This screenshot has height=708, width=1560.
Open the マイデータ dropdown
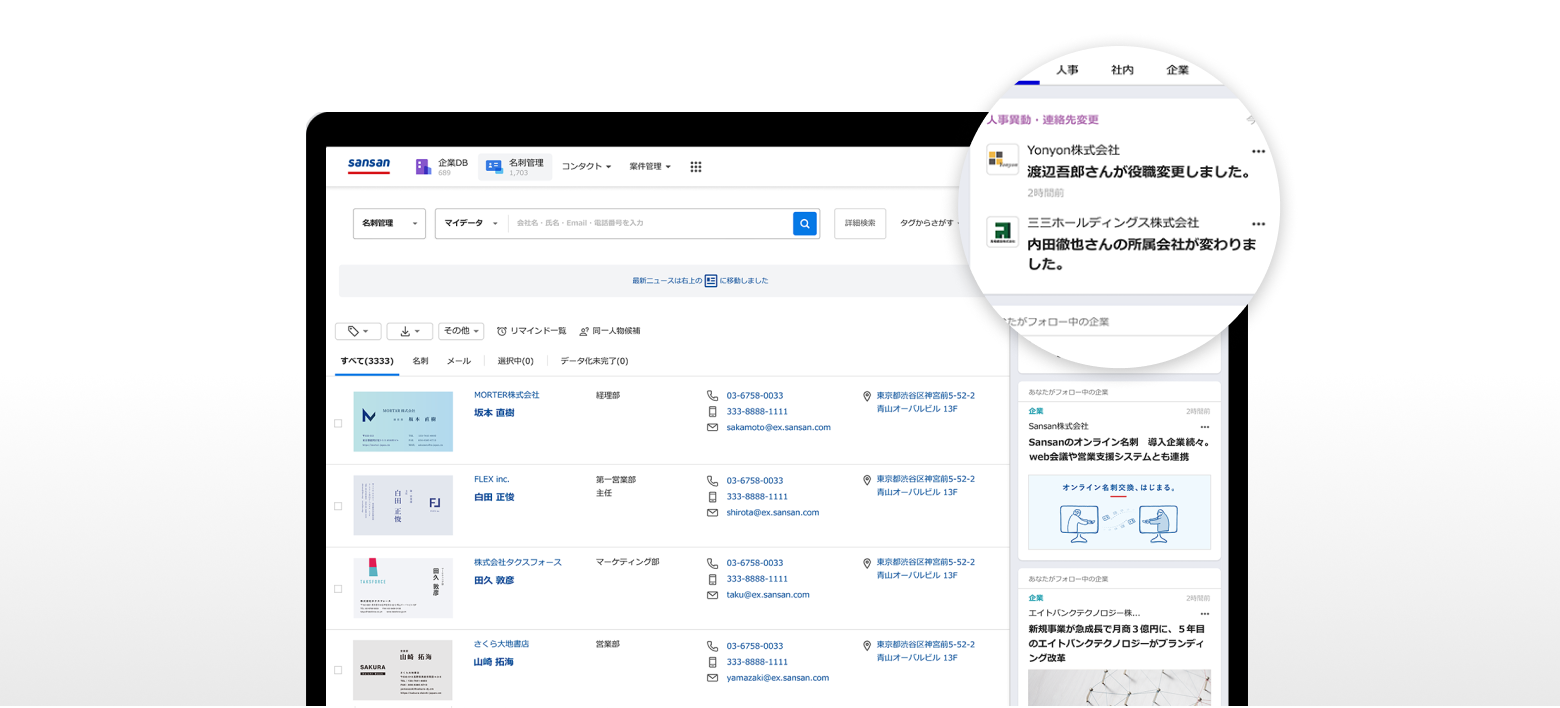click(x=471, y=223)
